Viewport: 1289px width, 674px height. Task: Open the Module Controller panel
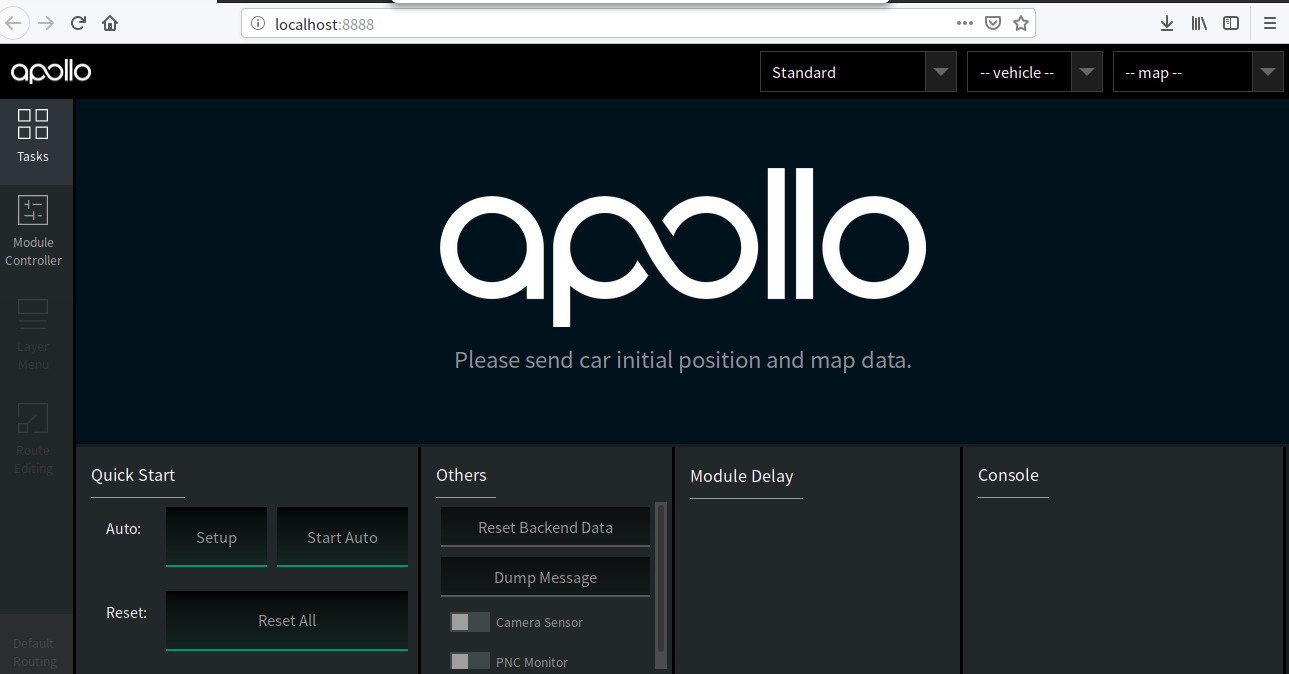pyautogui.click(x=33, y=230)
